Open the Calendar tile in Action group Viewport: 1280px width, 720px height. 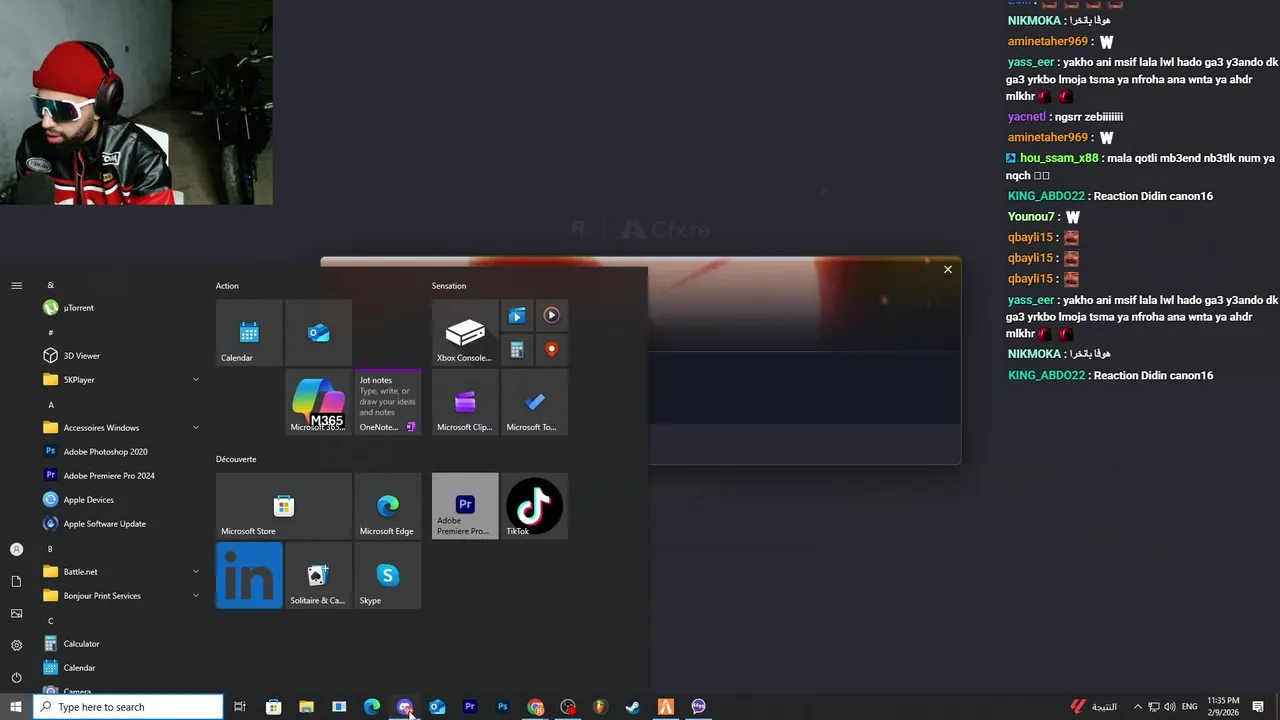(249, 333)
